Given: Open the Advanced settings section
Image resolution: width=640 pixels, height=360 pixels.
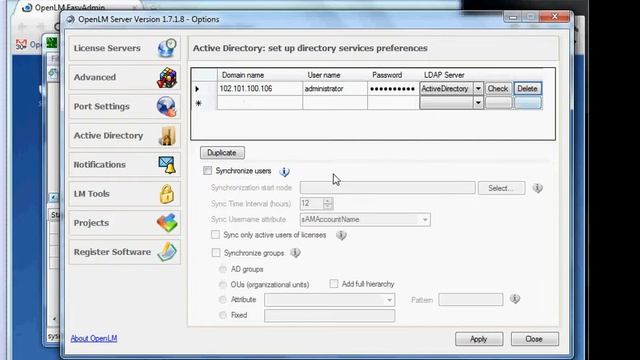Looking at the screenshot, I should [124, 77].
